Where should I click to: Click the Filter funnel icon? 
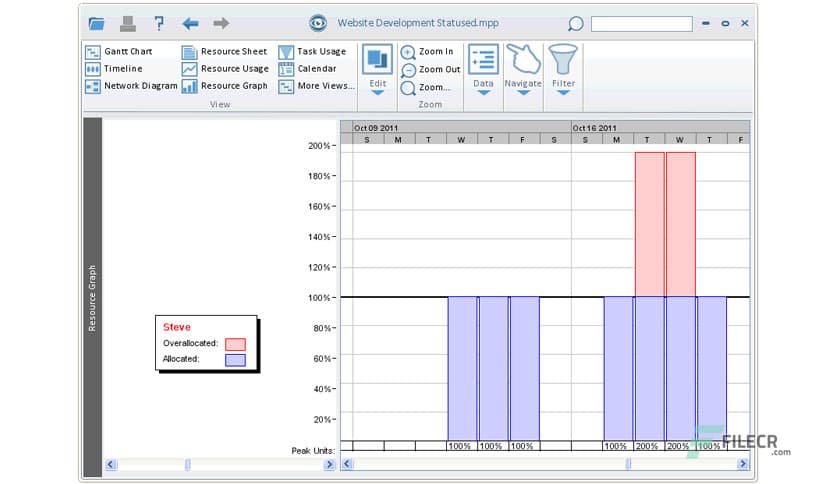[563, 59]
